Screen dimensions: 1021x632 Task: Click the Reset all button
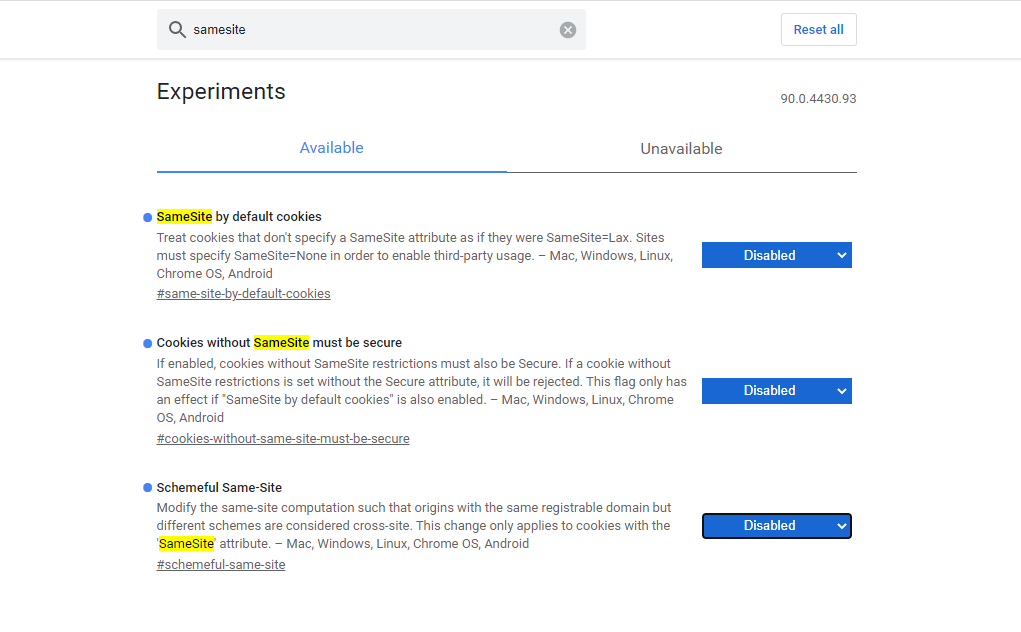point(818,29)
